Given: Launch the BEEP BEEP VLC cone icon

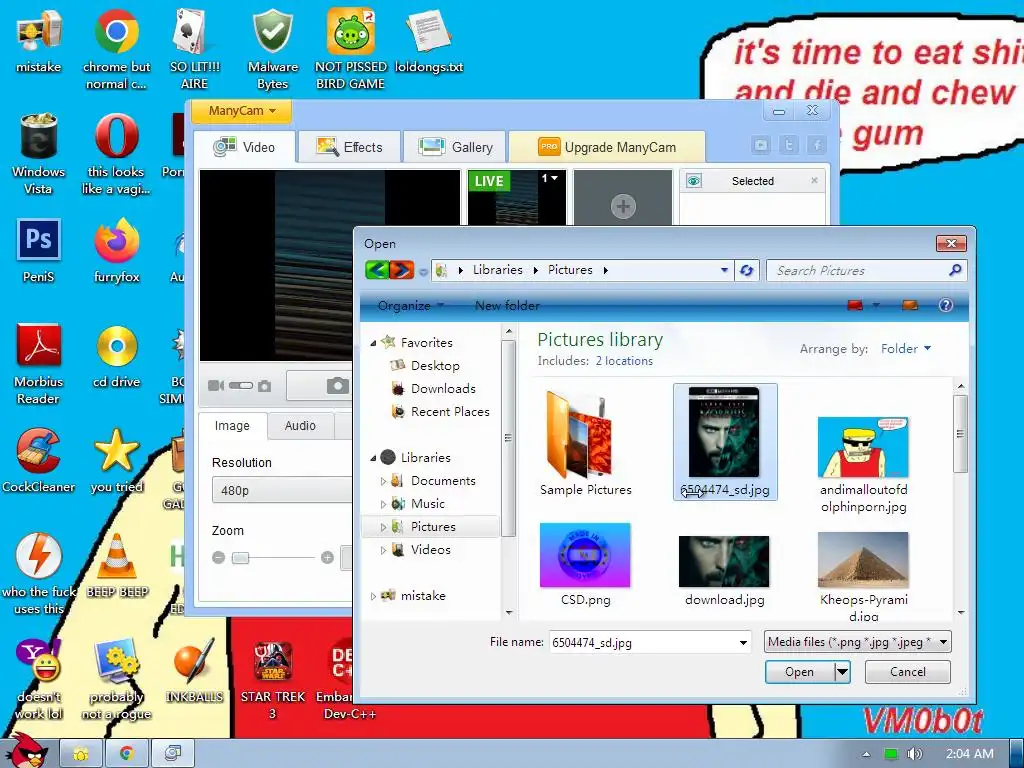Looking at the screenshot, I should tap(117, 566).
